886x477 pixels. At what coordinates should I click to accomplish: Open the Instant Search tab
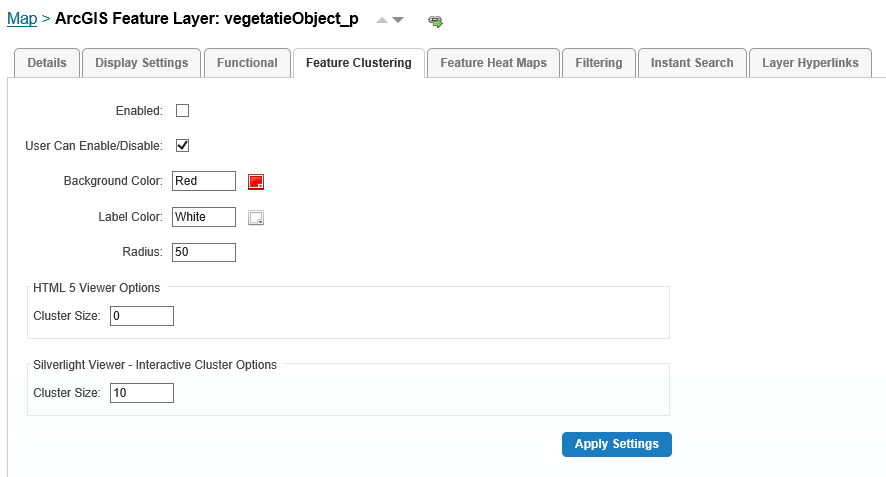pyautogui.click(x=692, y=63)
